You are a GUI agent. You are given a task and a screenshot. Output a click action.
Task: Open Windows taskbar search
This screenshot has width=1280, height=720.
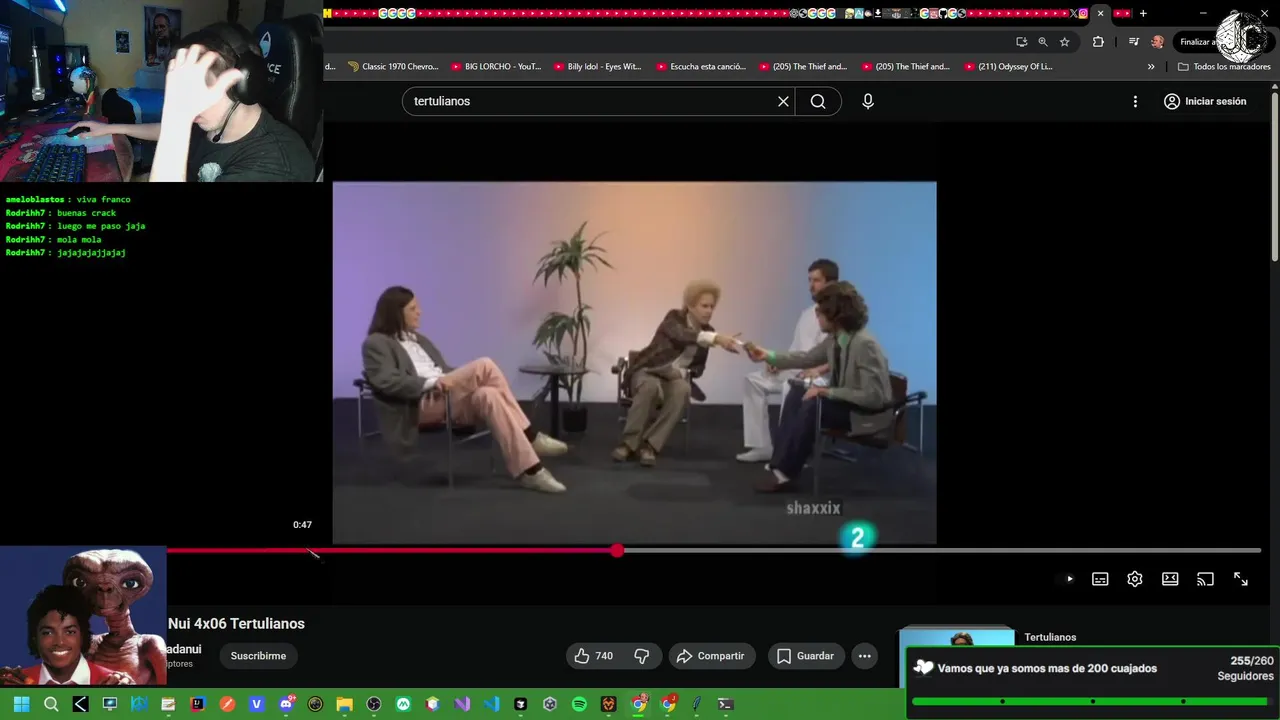pyautogui.click(x=51, y=704)
